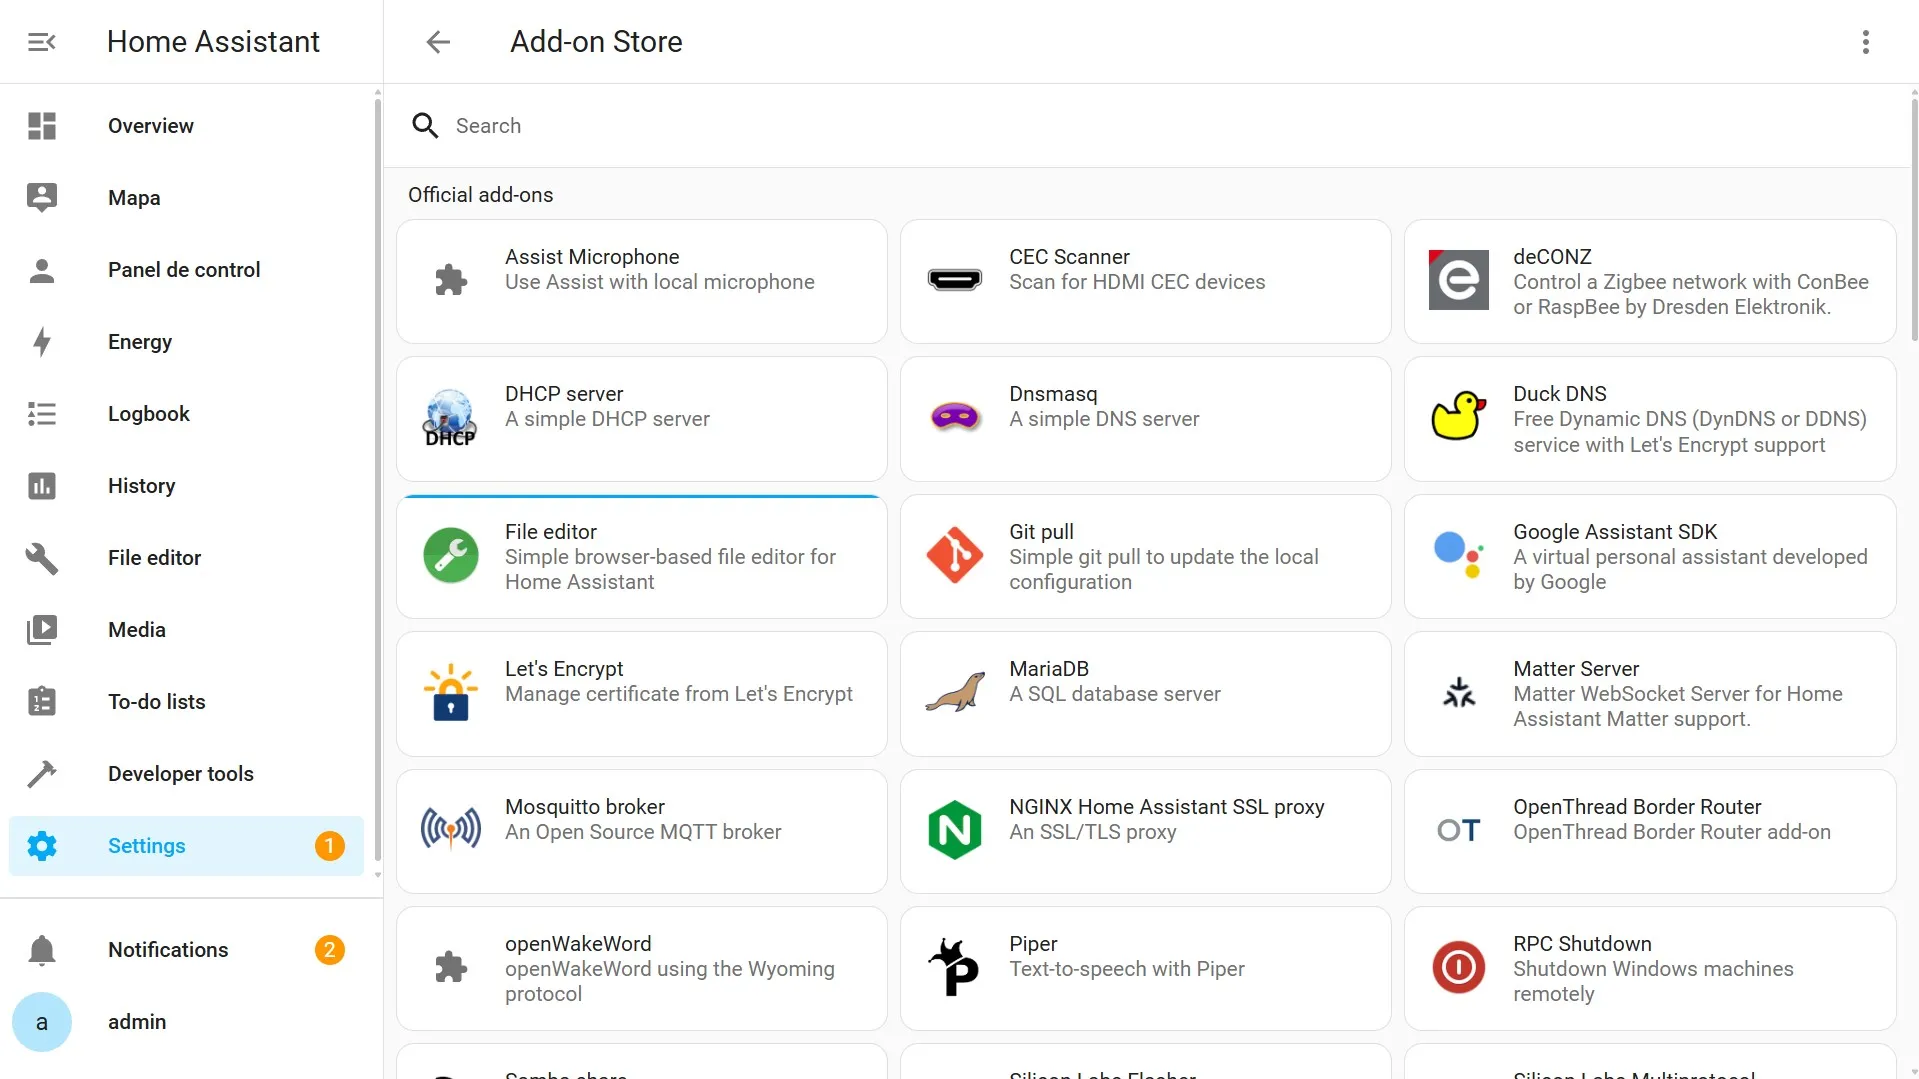Click the CEC Scanner HDMI icon
Viewport: 1919px width, 1079px height.
955,280
